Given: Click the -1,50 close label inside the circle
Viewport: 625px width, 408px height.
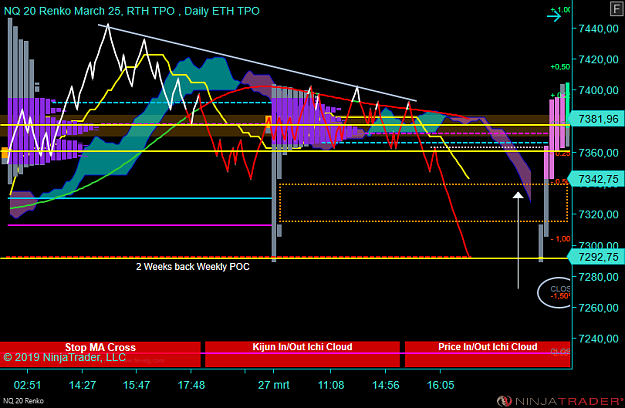Looking at the screenshot, I should 560,296.
